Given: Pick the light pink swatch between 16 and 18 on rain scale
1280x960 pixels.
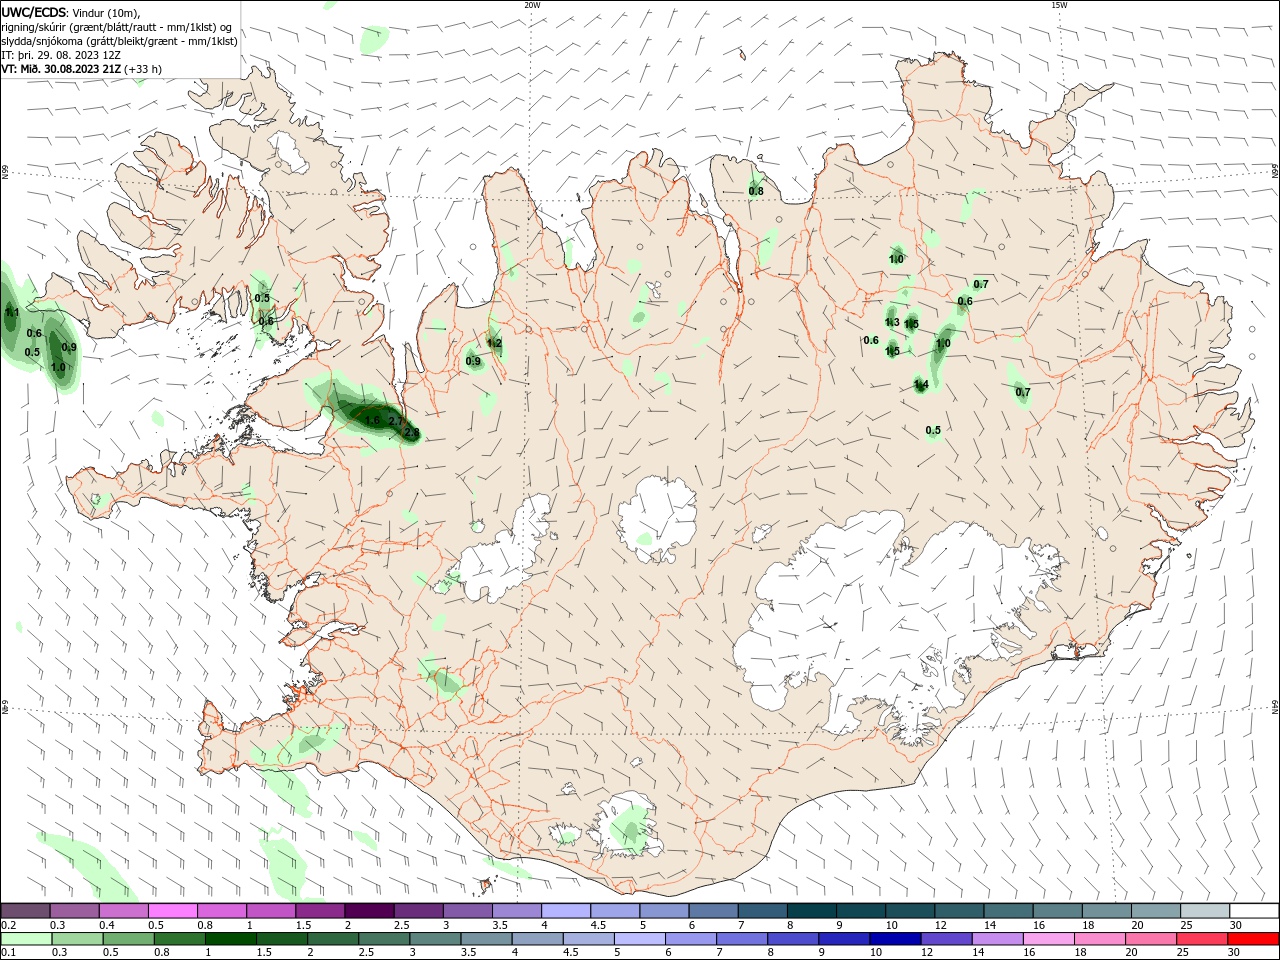Looking at the screenshot, I should 1050,939.
